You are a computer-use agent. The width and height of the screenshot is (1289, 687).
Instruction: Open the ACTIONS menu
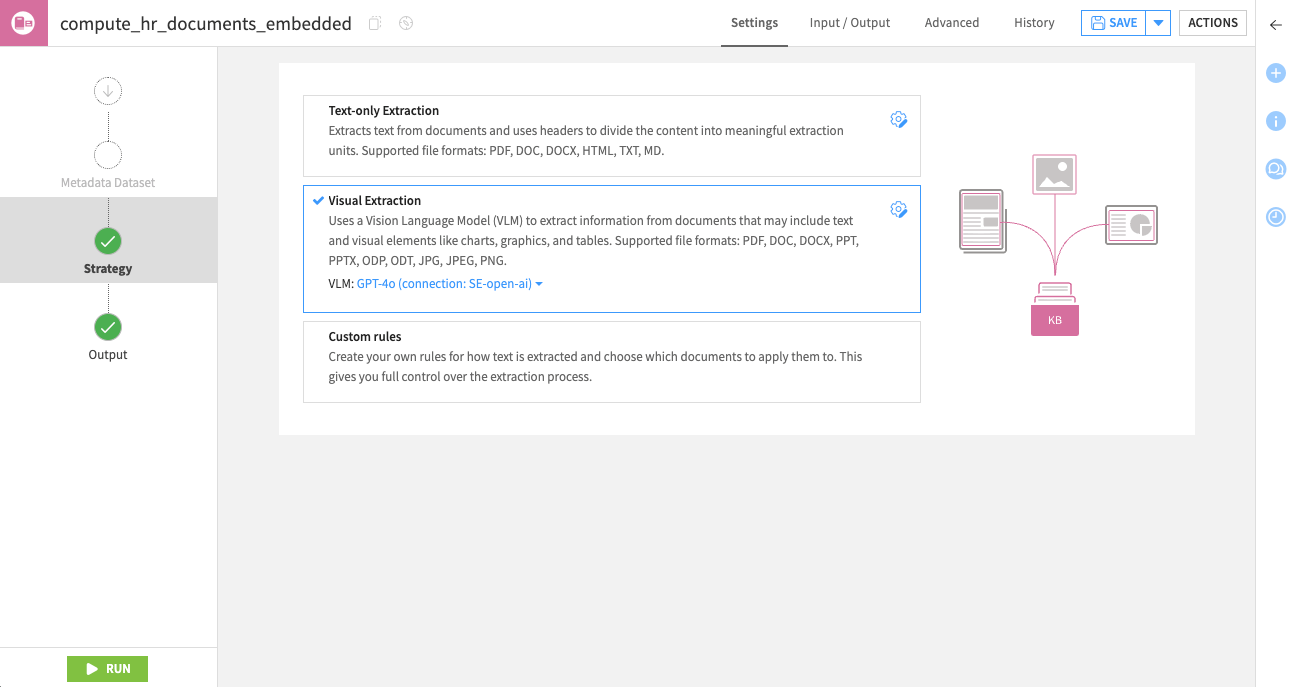[x=1212, y=23]
